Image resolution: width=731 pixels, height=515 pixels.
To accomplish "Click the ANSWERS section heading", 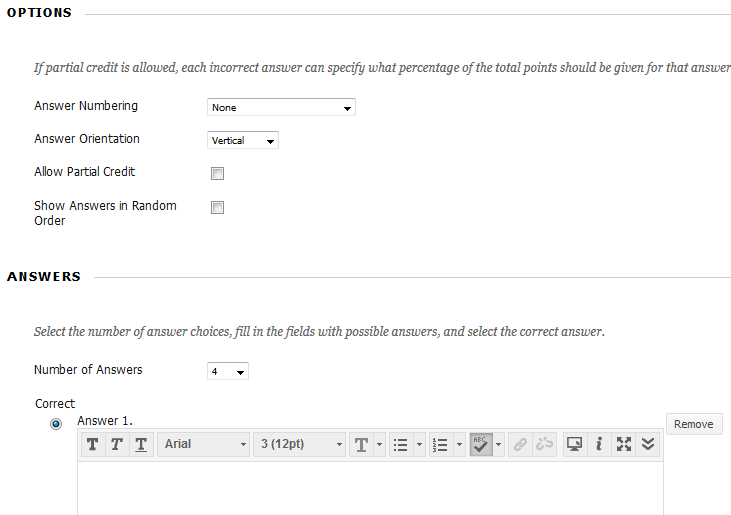I will 44,277.
